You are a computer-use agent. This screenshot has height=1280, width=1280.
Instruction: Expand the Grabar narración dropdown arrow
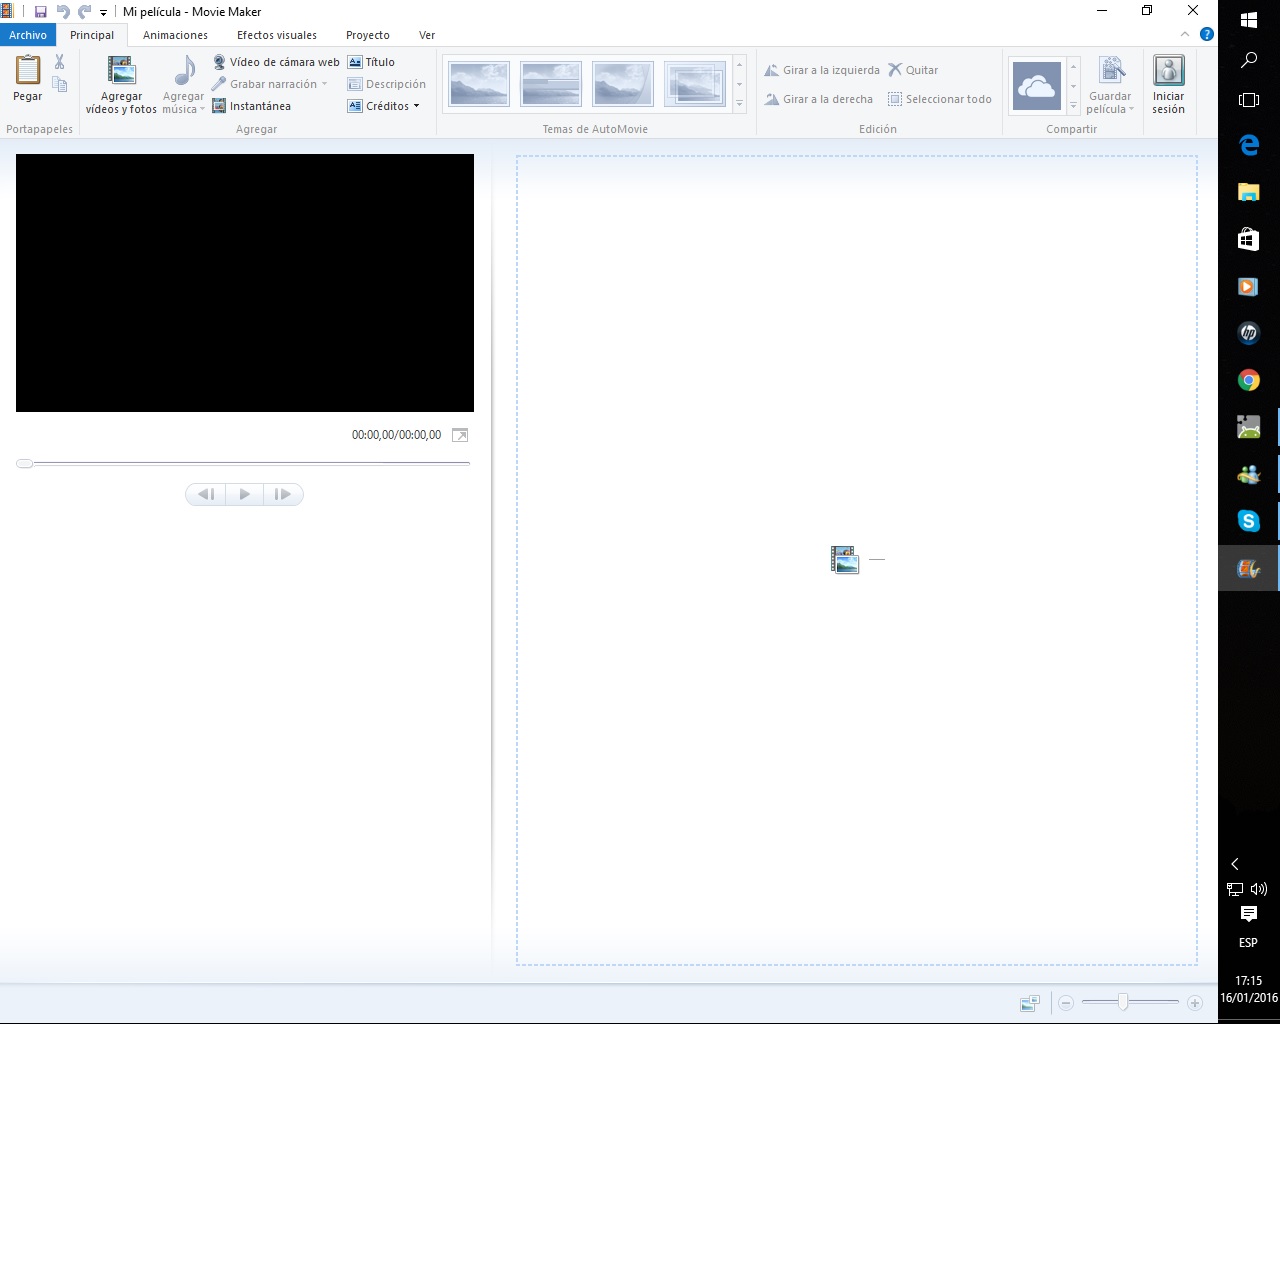(x=324, y=84)
